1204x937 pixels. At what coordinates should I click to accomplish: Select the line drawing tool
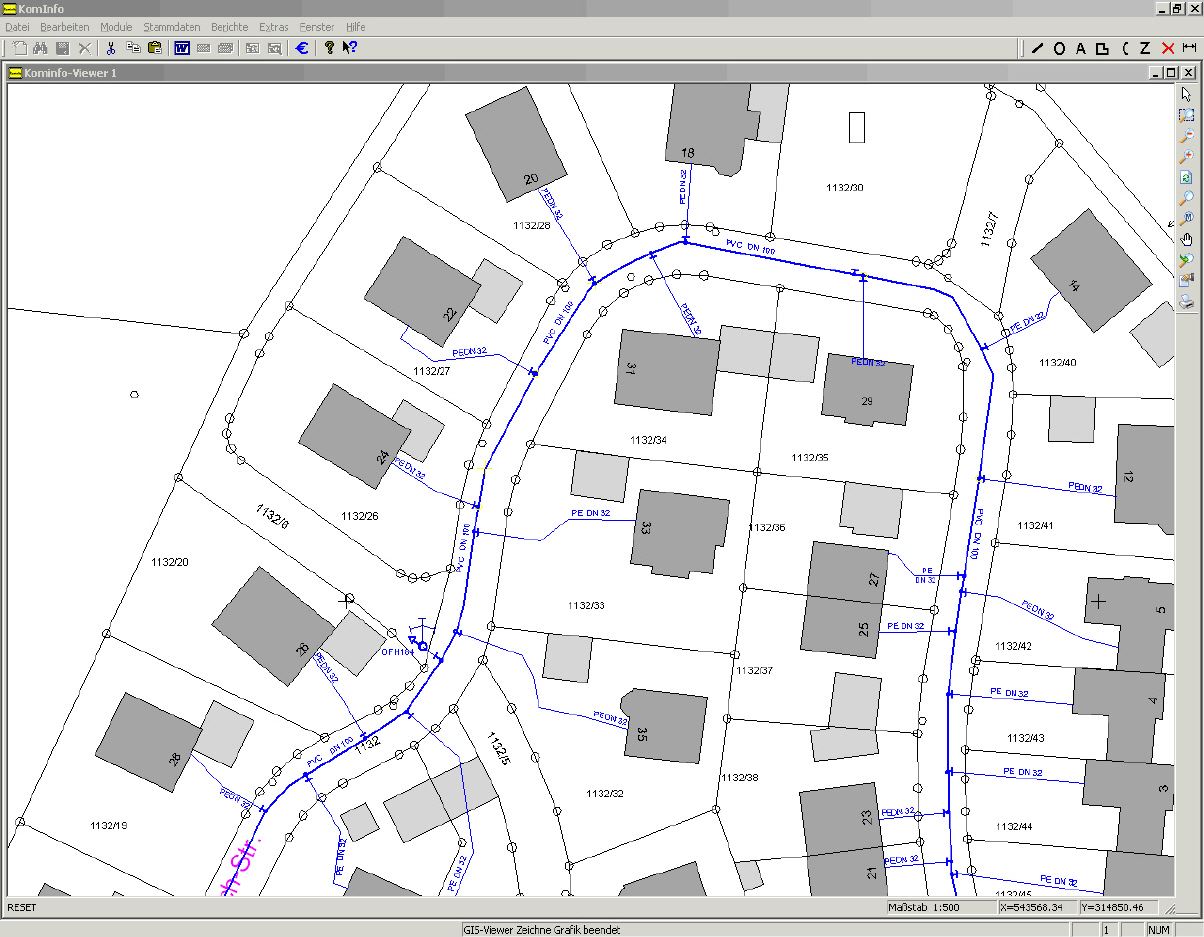(1037, 48)
